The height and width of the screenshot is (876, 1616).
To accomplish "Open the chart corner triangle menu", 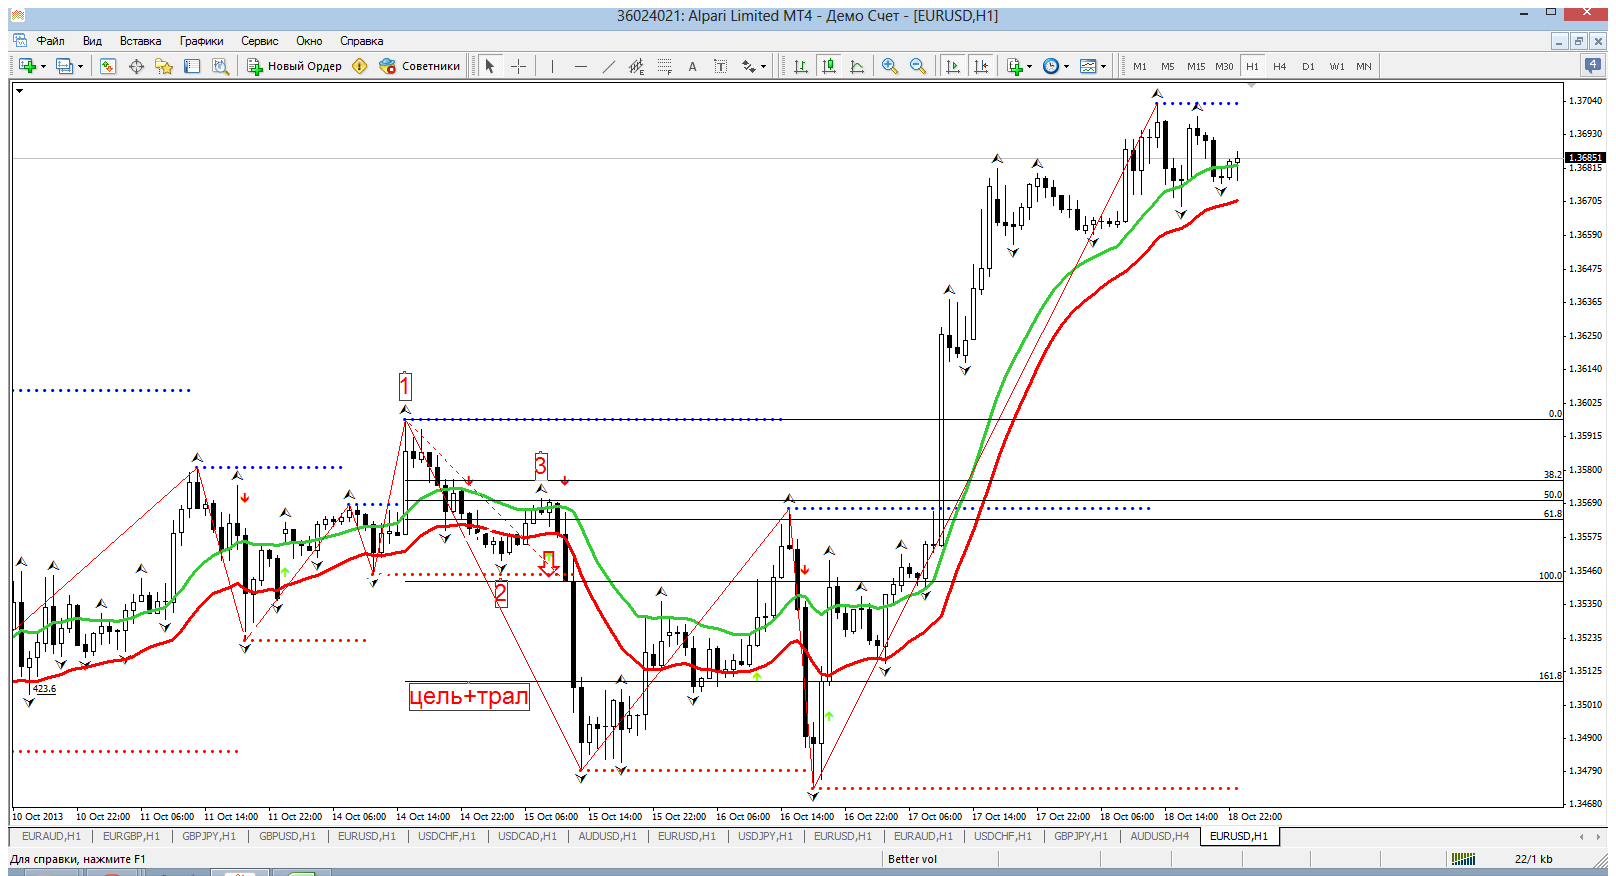I will [19, 91].
